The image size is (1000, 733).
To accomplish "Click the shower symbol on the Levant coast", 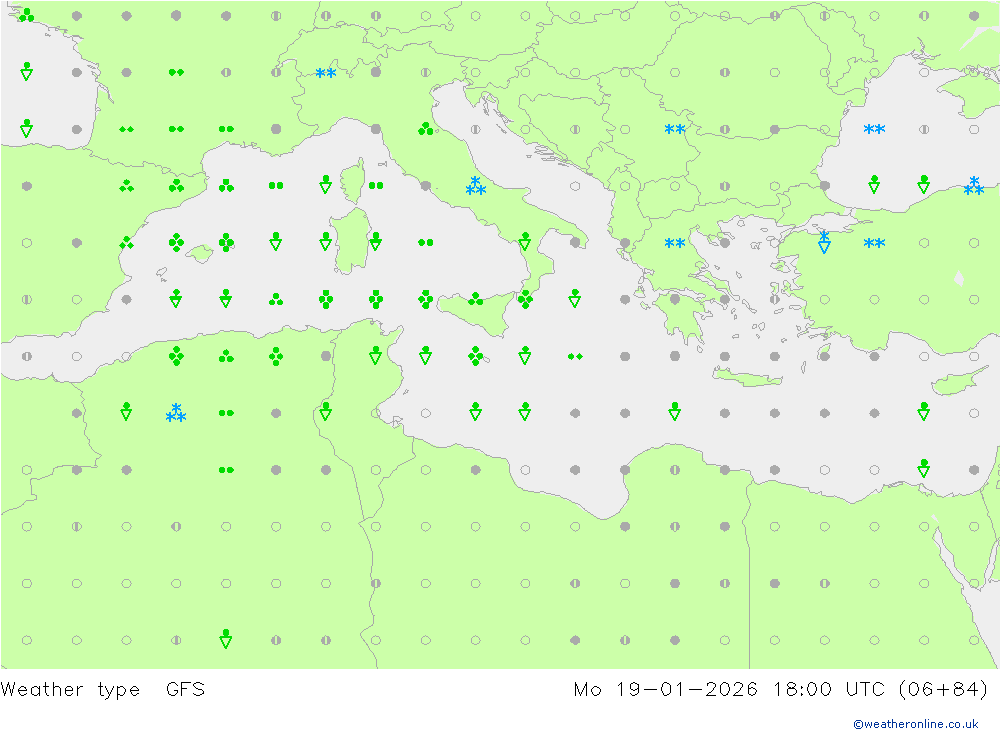I will click(924, 468).
